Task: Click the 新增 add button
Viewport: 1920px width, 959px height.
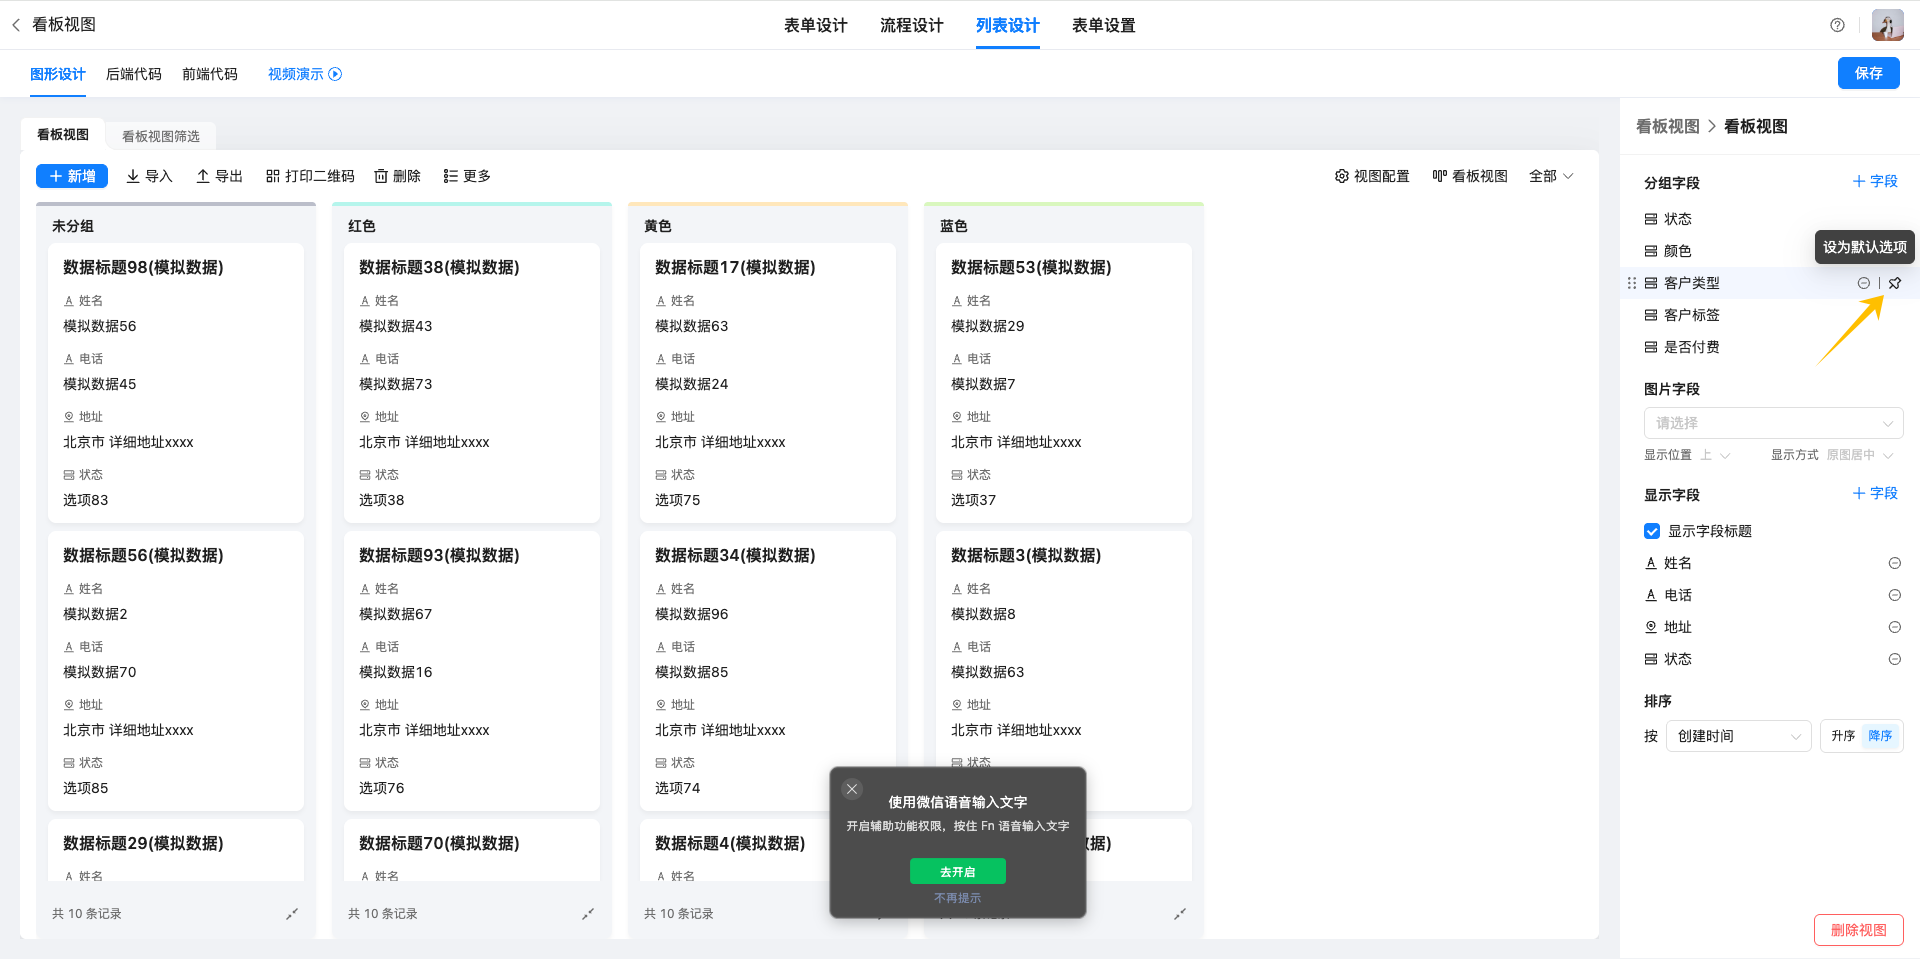Action: click(72, 176)
